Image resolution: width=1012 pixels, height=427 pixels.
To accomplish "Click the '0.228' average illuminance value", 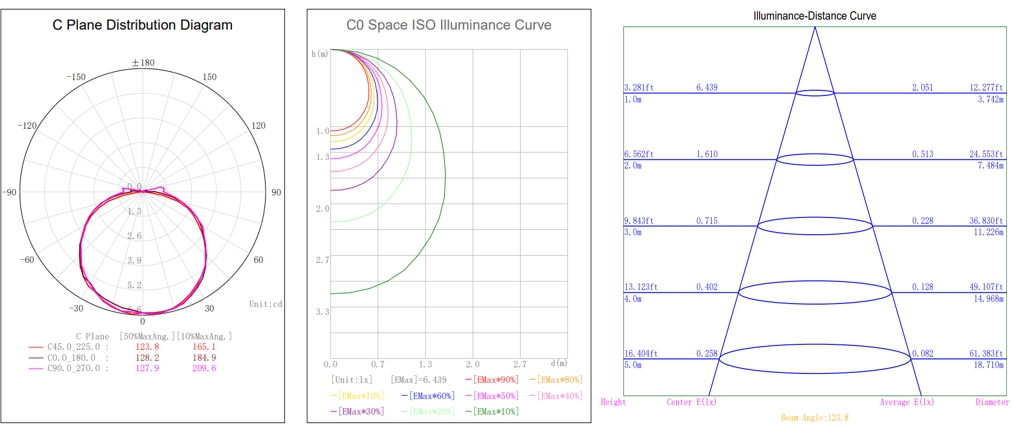I will pyautogui.click(x=922, y=221).
